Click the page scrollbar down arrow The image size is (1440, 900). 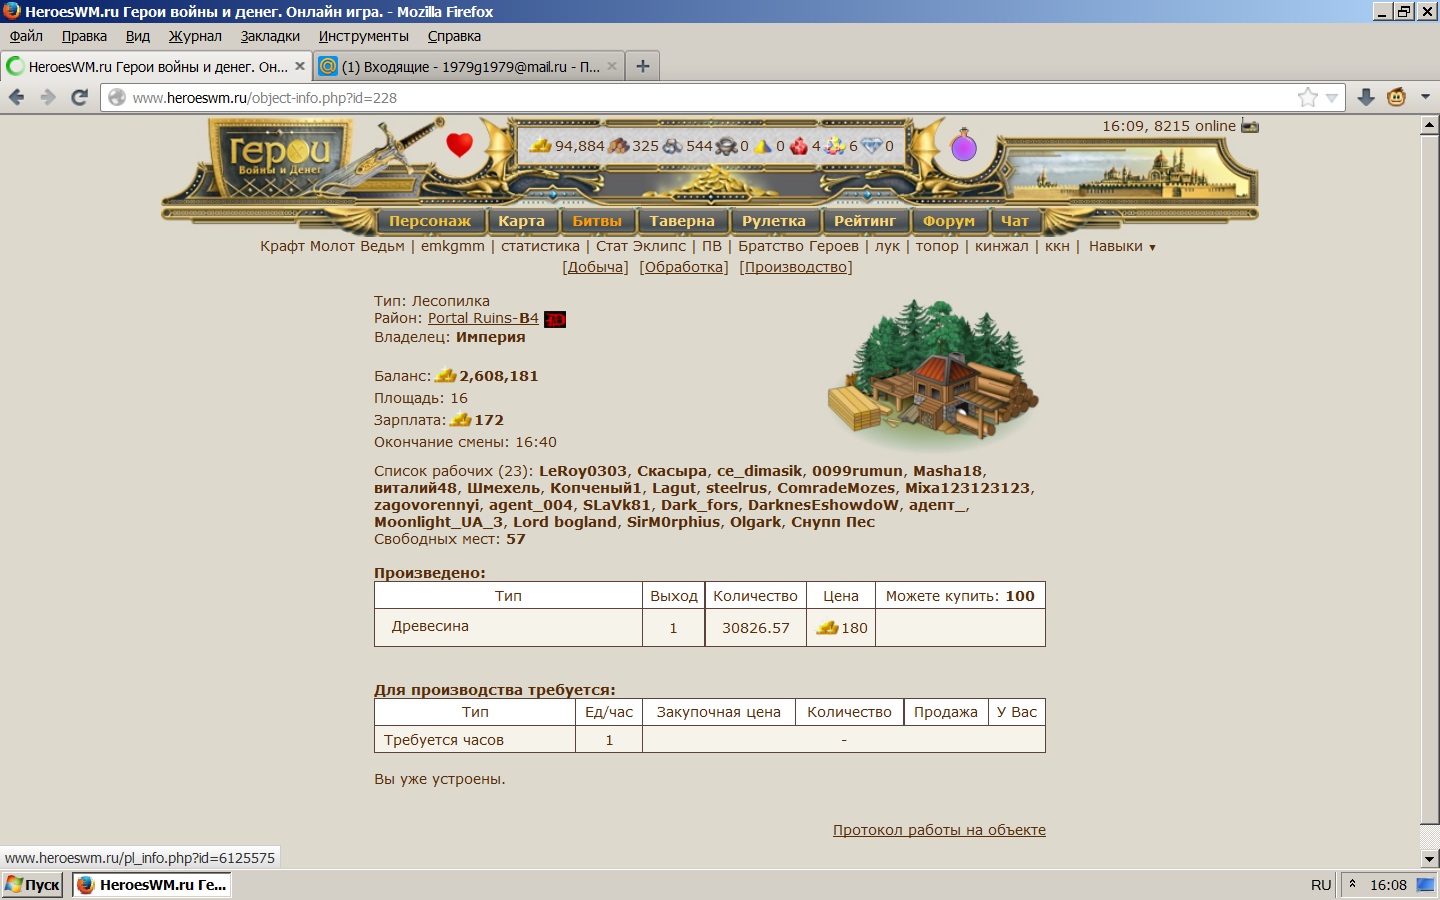click(1429, 859)
